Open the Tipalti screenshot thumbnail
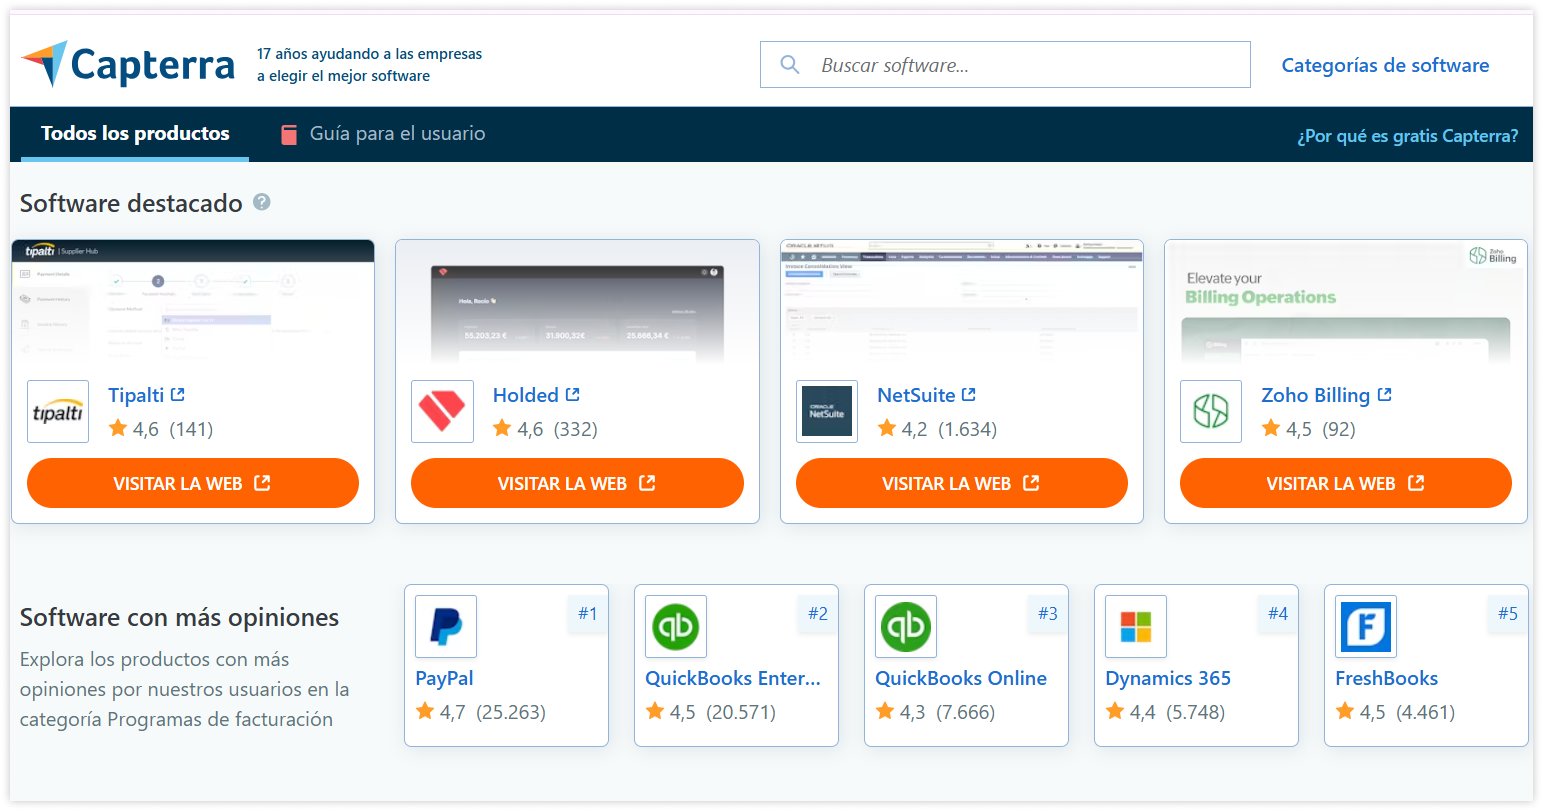This screenshot has width=1543, height=811. 193,300
